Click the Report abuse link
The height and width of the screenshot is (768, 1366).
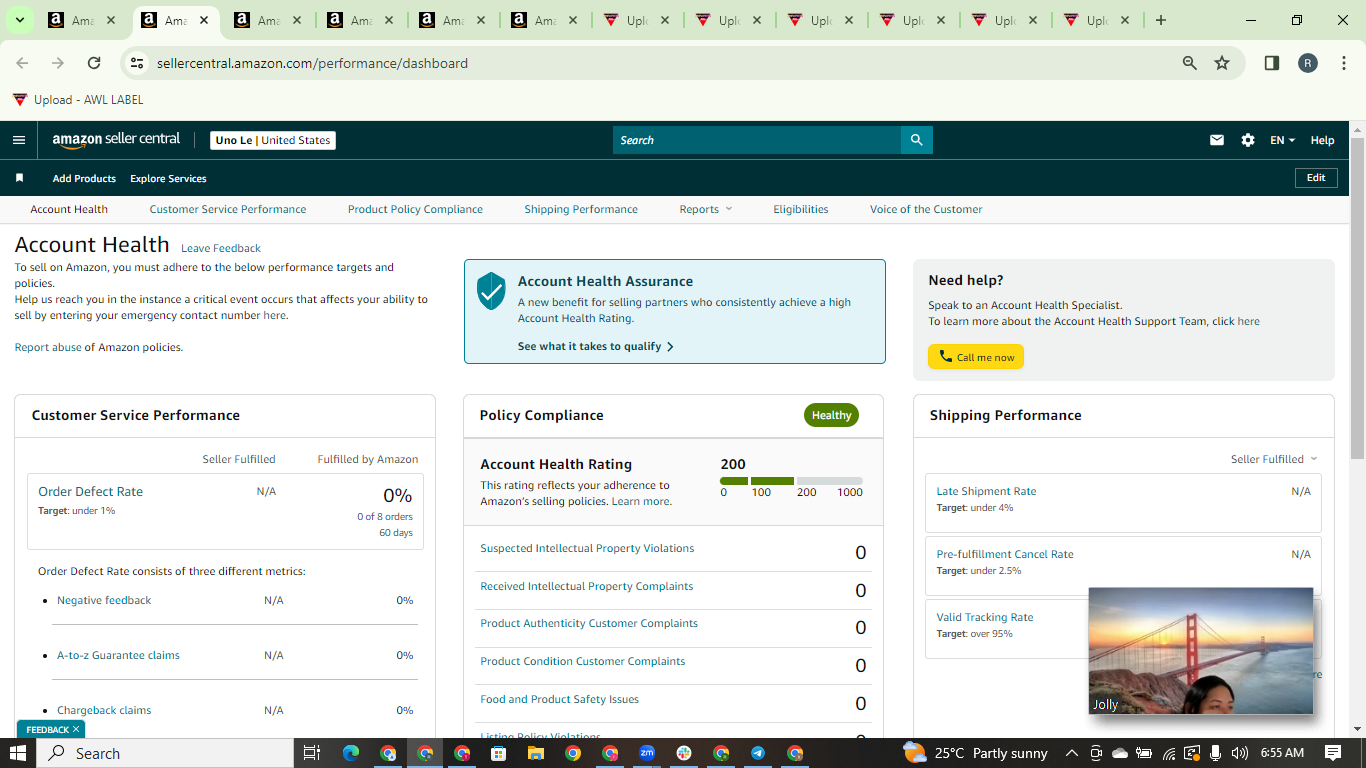coord(48,347)
